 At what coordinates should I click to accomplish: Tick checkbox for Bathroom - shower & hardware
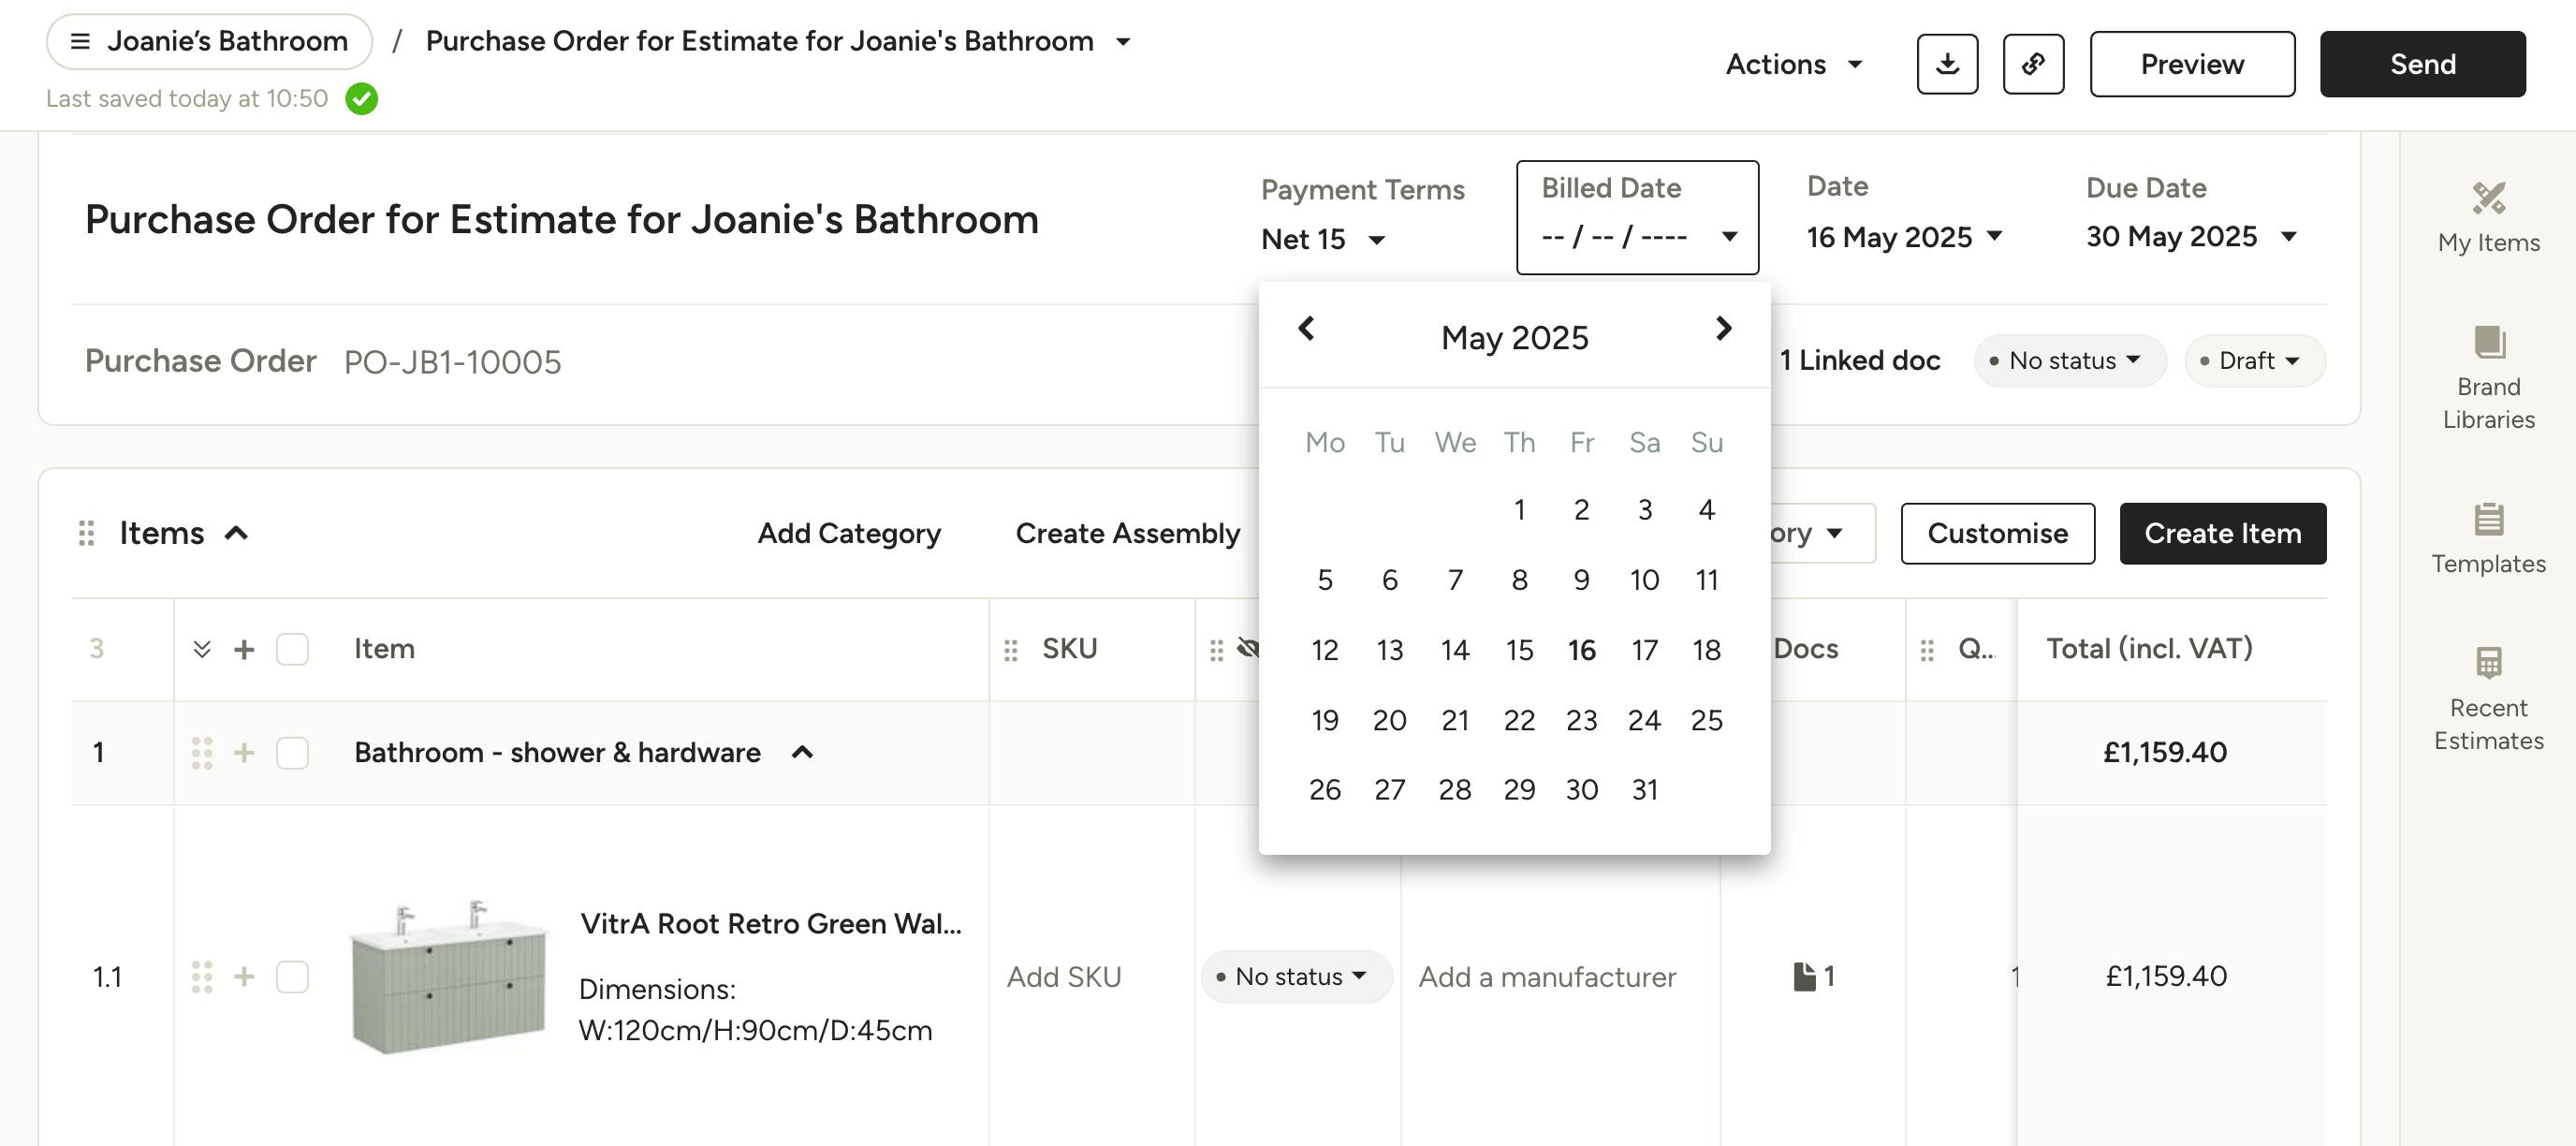coord(292,752)
